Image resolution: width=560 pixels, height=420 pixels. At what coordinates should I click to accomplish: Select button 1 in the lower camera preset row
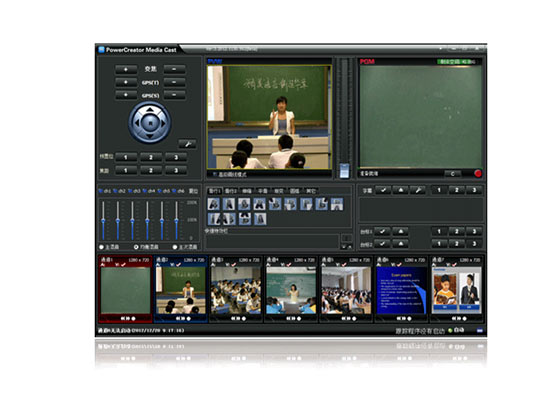[x=126, y=170]
